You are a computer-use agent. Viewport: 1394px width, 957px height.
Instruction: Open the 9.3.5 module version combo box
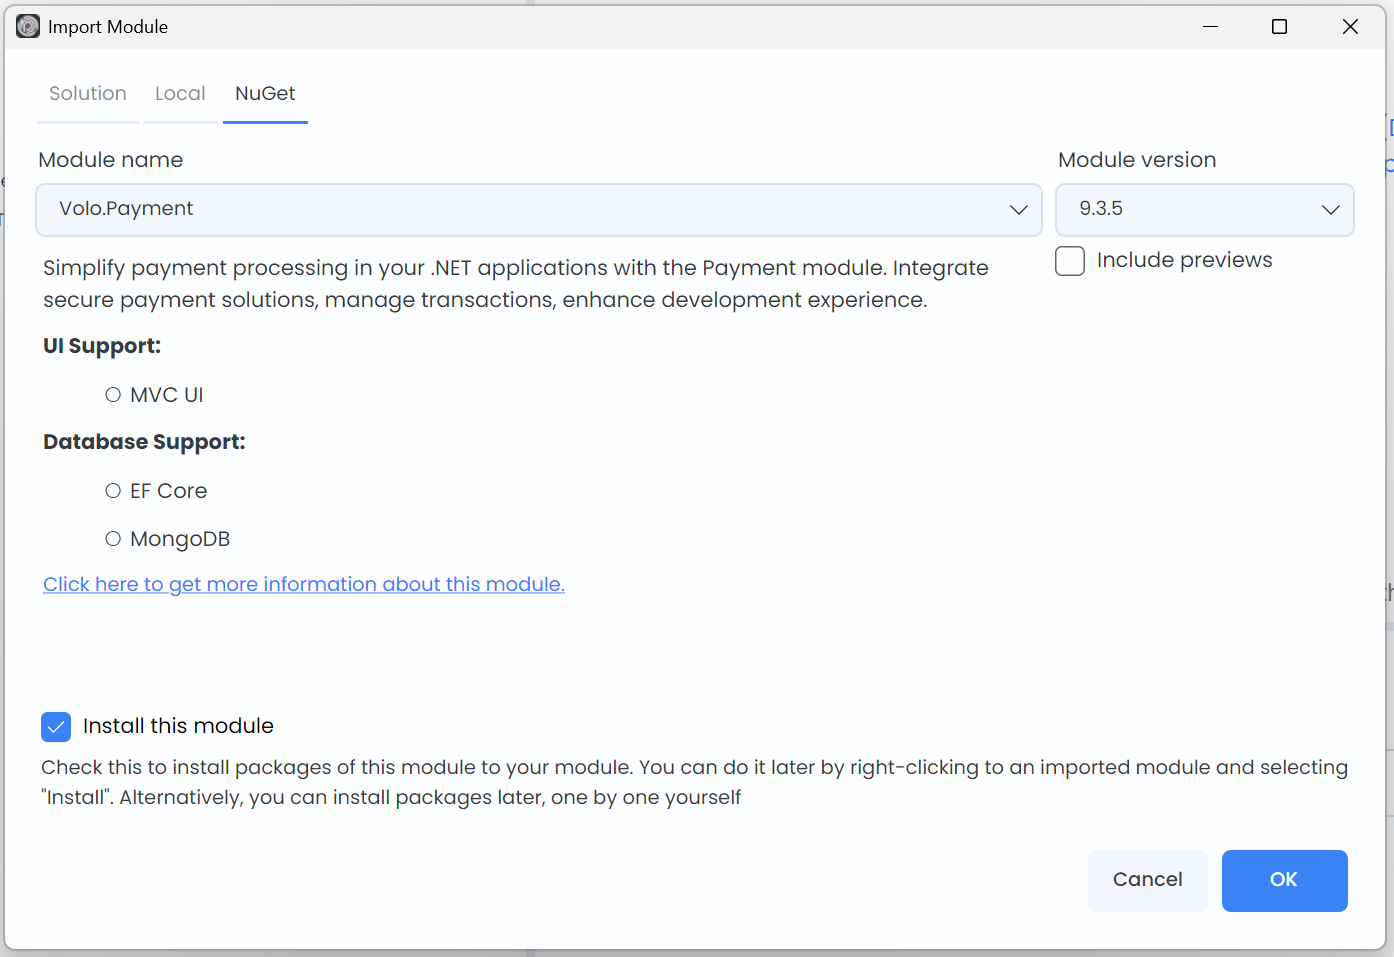pos(1190,210)
